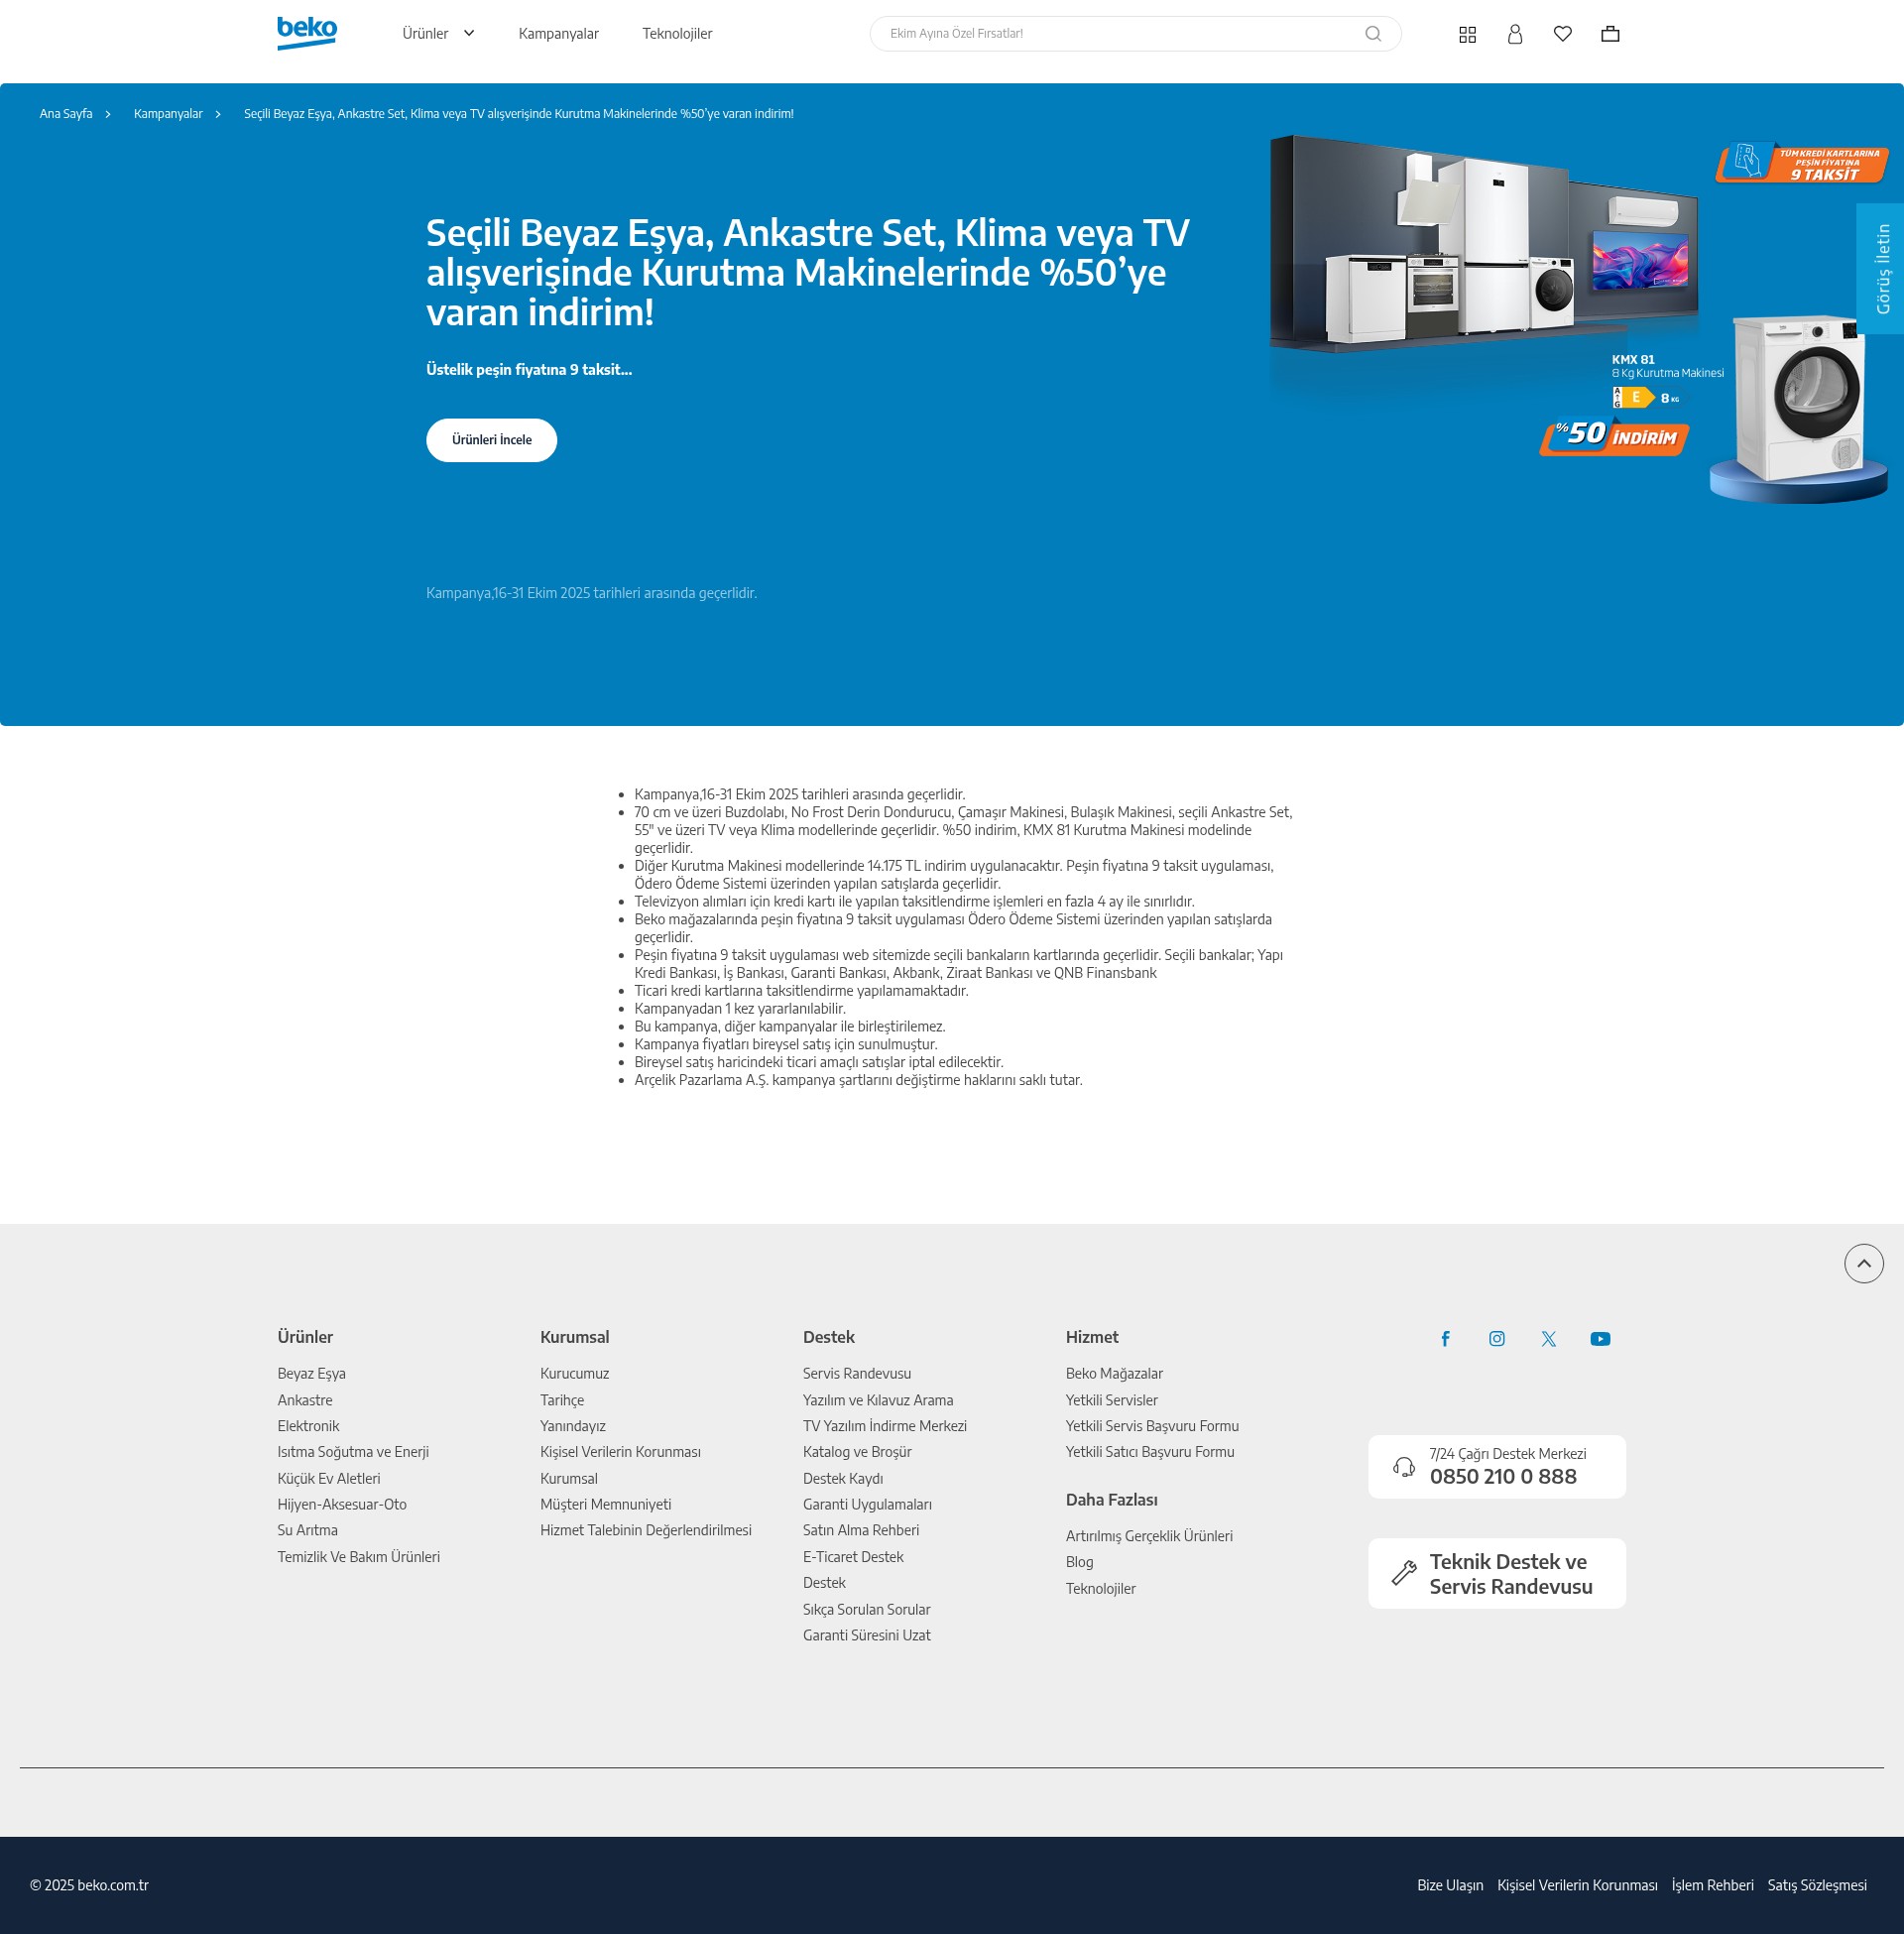Open Katalog ve Broşür link
This screenshot has width=1904, height=1934.
[x=857, y=1452]
